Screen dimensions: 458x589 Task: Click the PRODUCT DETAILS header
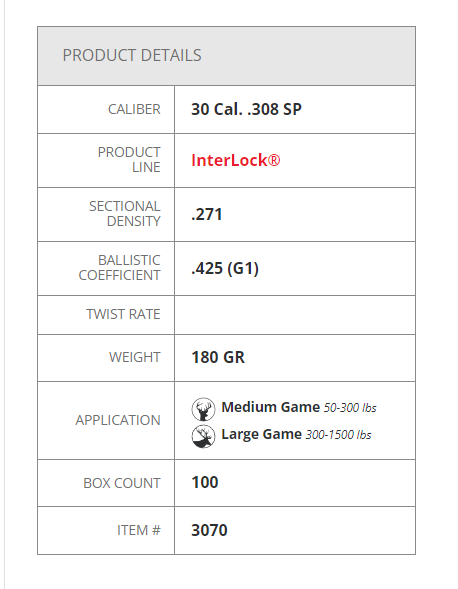[x=132, y=55]
